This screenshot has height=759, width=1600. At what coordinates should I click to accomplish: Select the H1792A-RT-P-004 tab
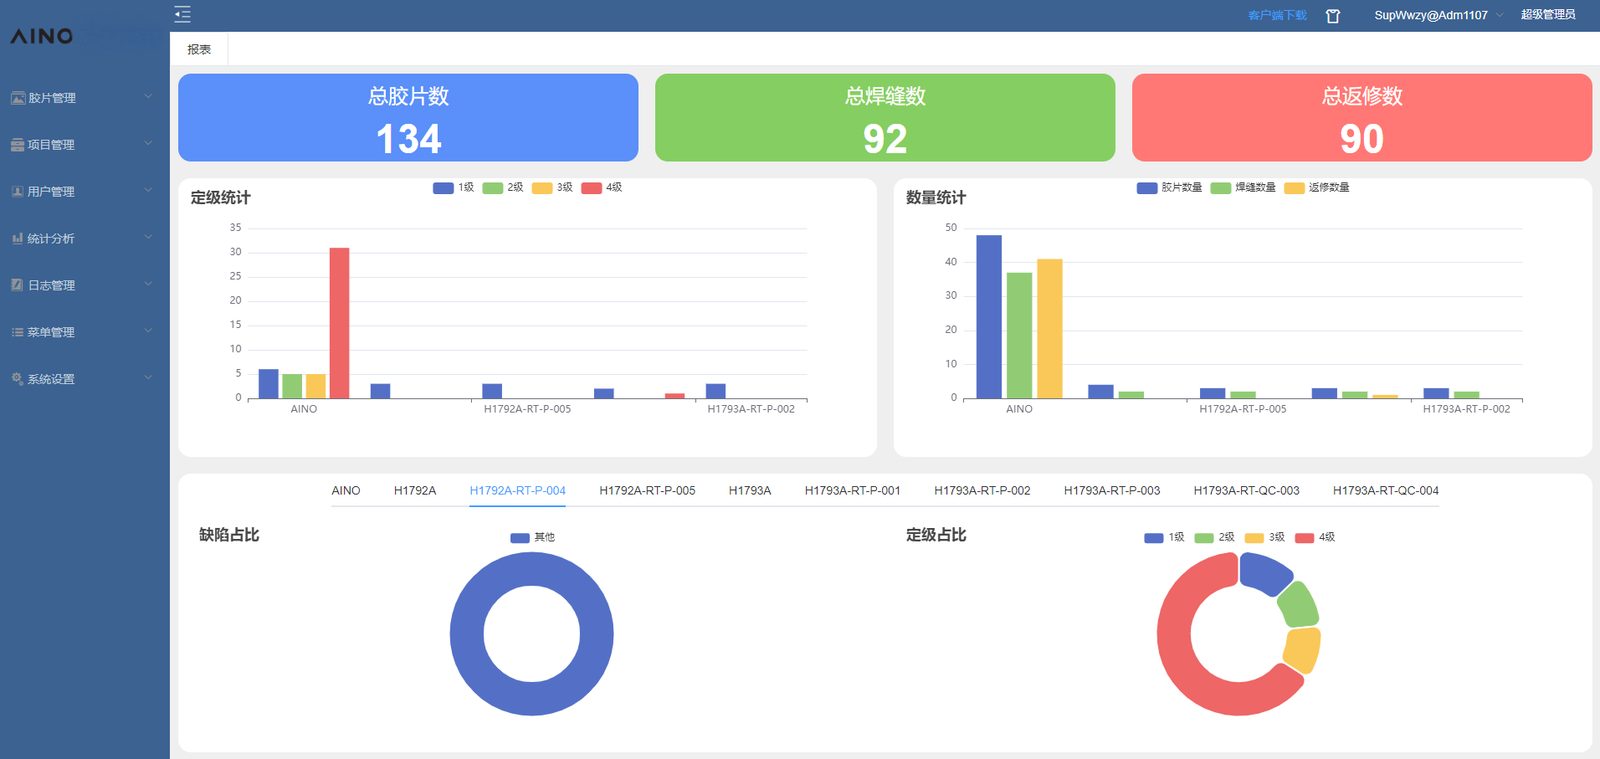(x=518, y=491)
